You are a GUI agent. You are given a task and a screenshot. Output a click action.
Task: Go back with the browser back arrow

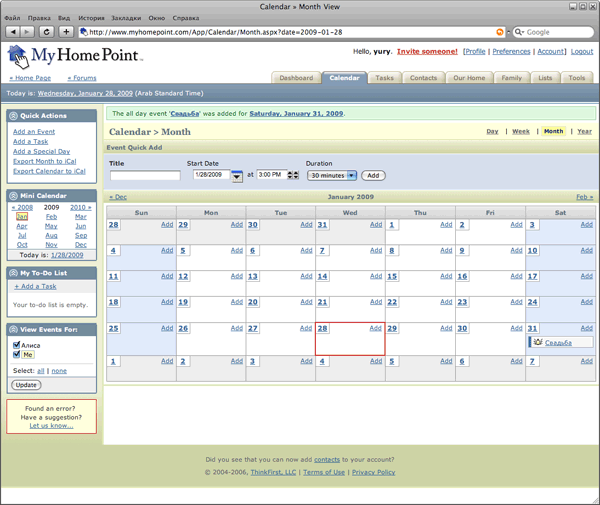13,32
